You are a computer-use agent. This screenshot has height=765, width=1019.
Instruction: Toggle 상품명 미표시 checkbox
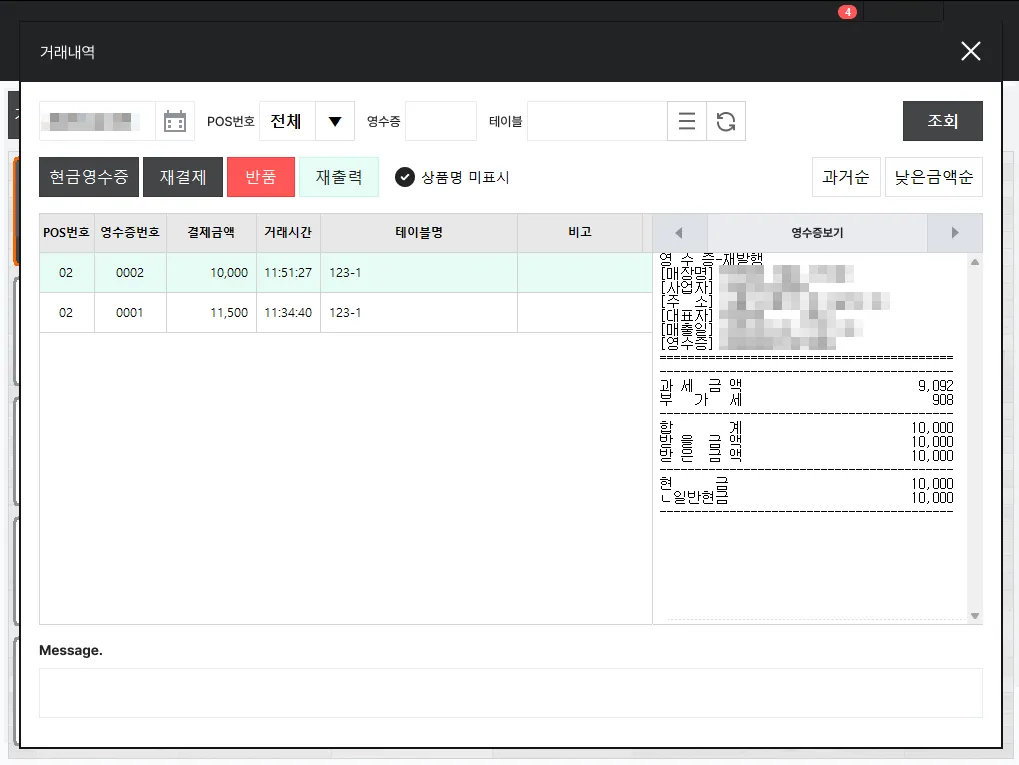pos(405,177)
